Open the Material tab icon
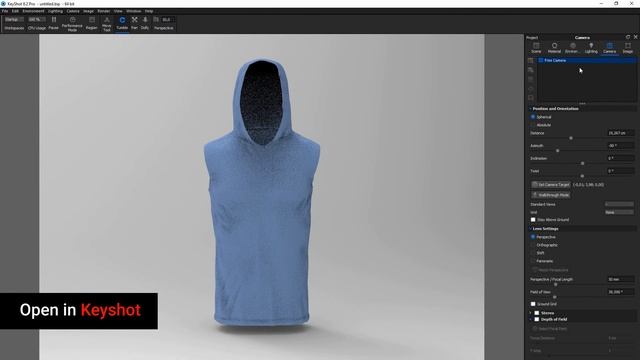The height and width of the screenshot is (360, 640). [554, 46]
